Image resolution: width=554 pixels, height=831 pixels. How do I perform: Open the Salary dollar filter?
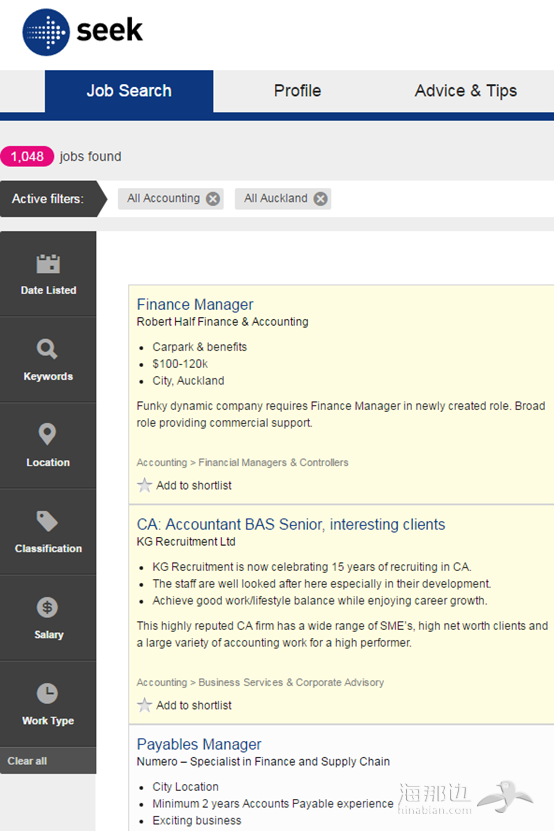coord(48,618)
